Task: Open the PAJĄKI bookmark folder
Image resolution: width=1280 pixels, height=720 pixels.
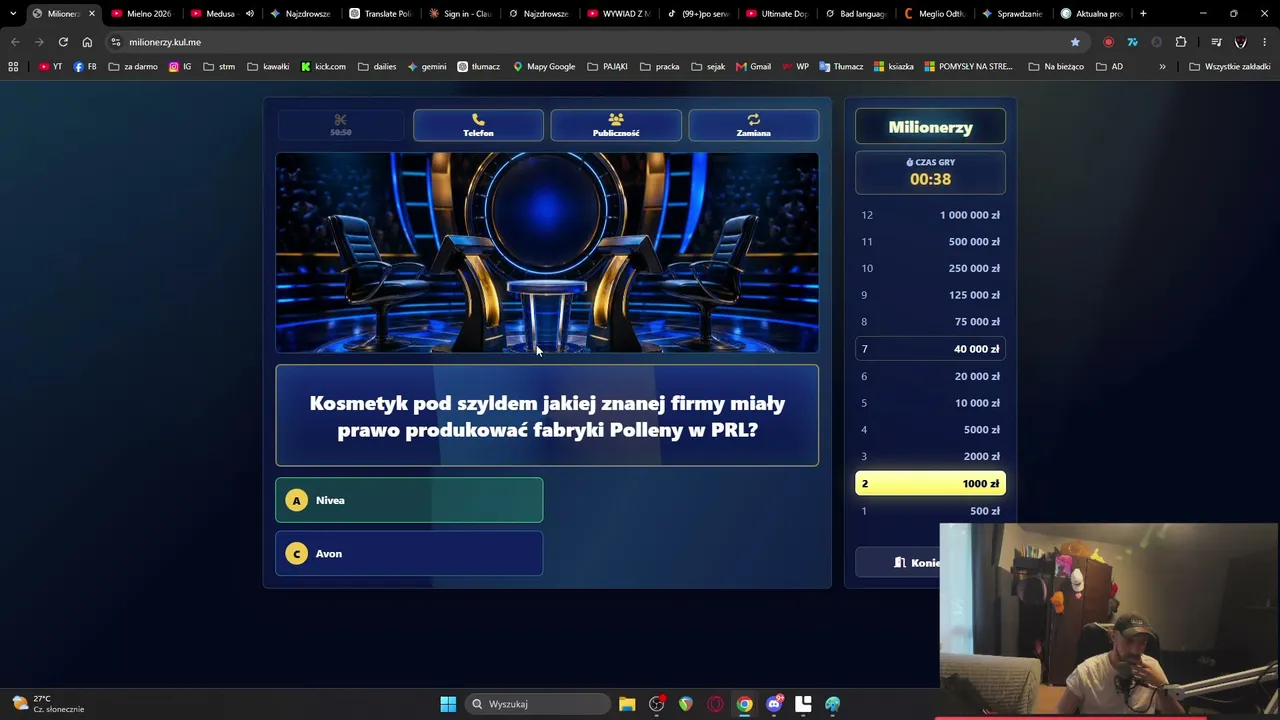Action: (607, 67)
